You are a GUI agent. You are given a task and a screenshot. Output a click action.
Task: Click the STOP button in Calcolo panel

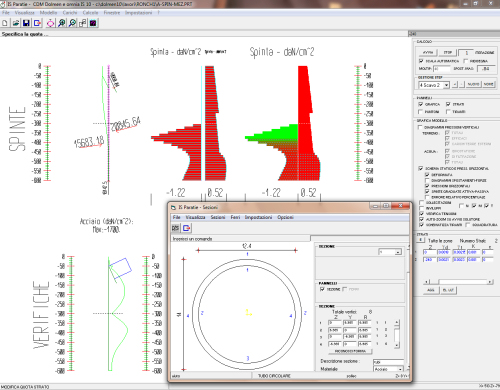[448, 52]
